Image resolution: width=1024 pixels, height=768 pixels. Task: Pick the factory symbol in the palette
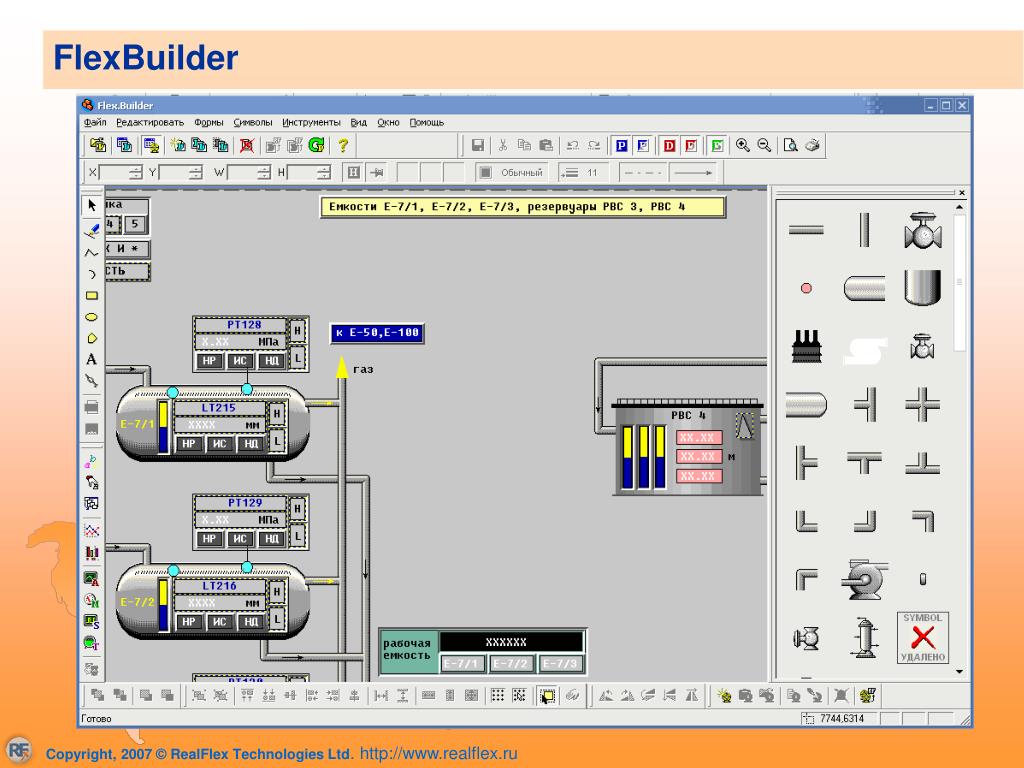pyautogui.click(x=807, y=345)
